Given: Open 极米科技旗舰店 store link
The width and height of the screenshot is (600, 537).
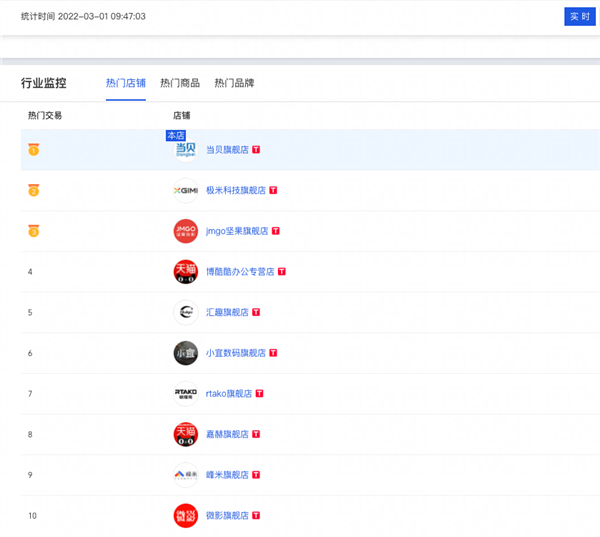Looking at the screenshot, I should 236,190.
